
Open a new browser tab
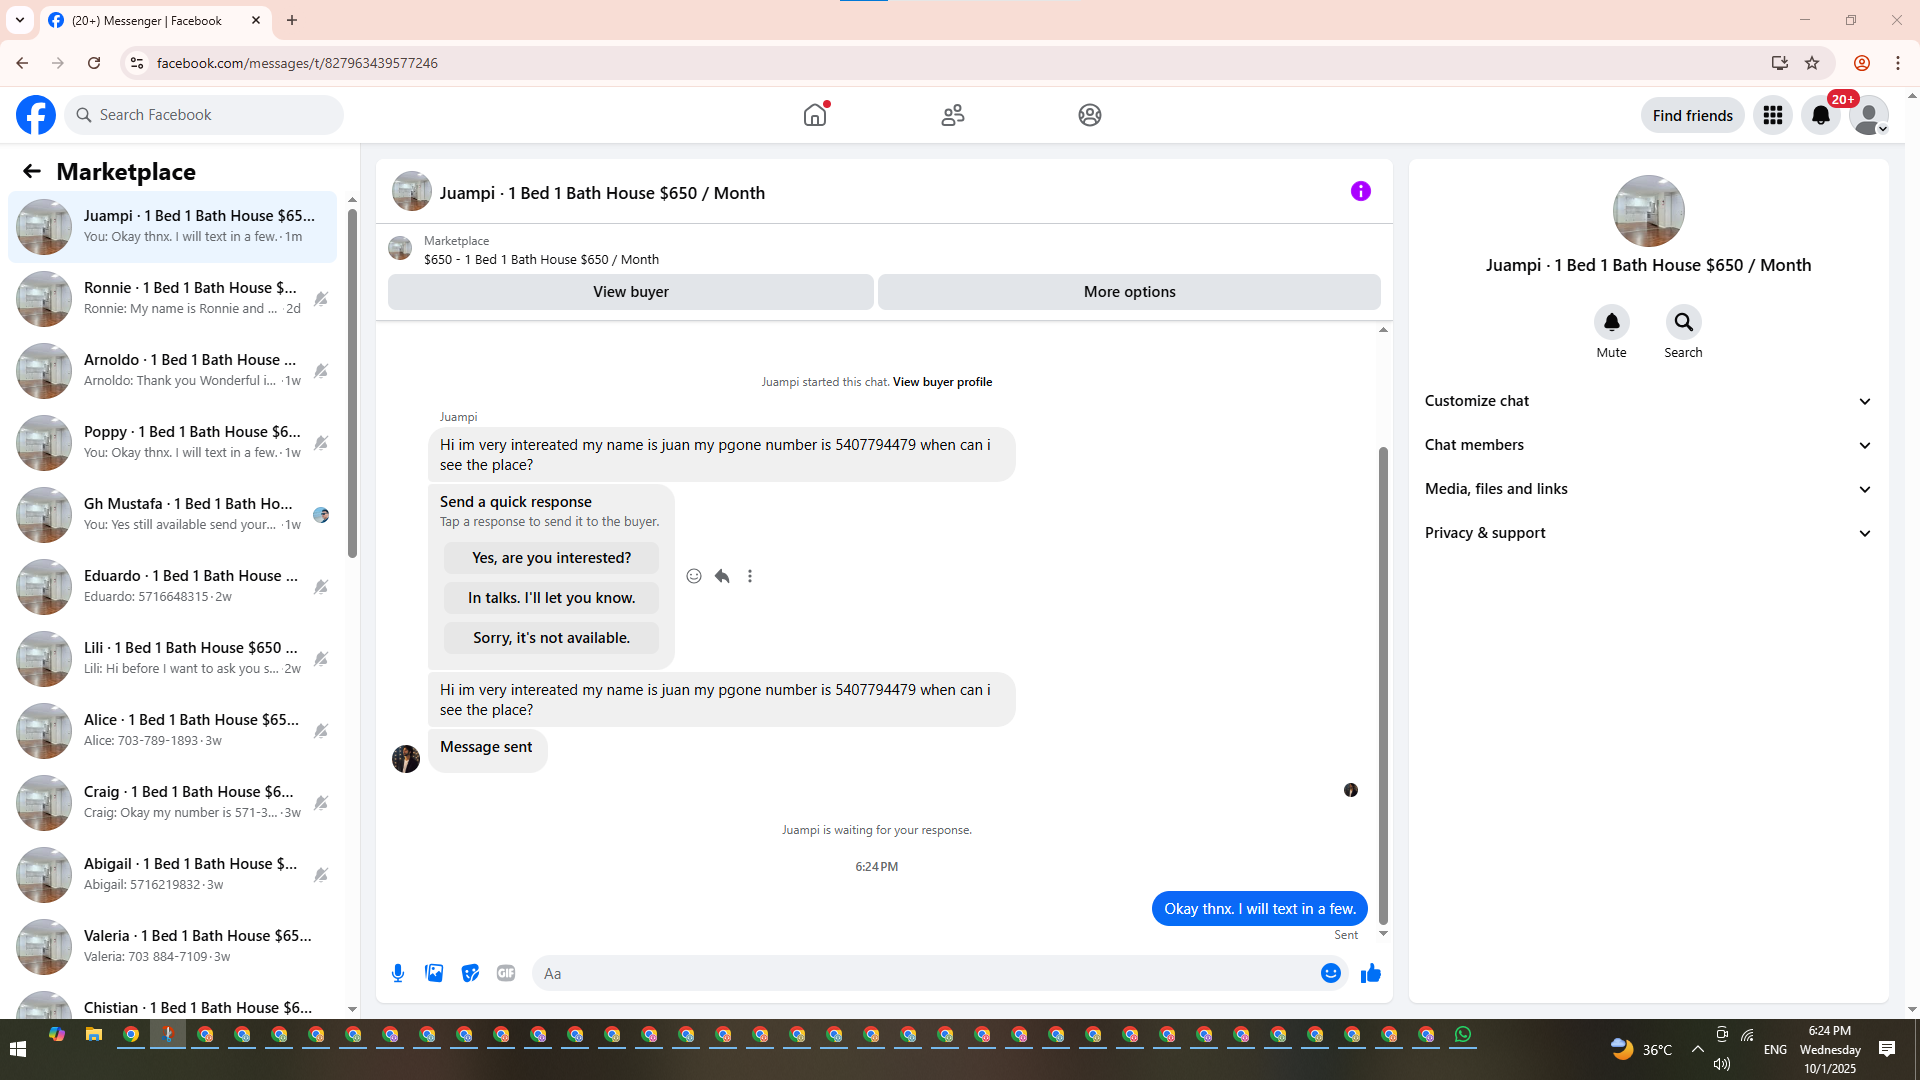(x=292, y=20)
